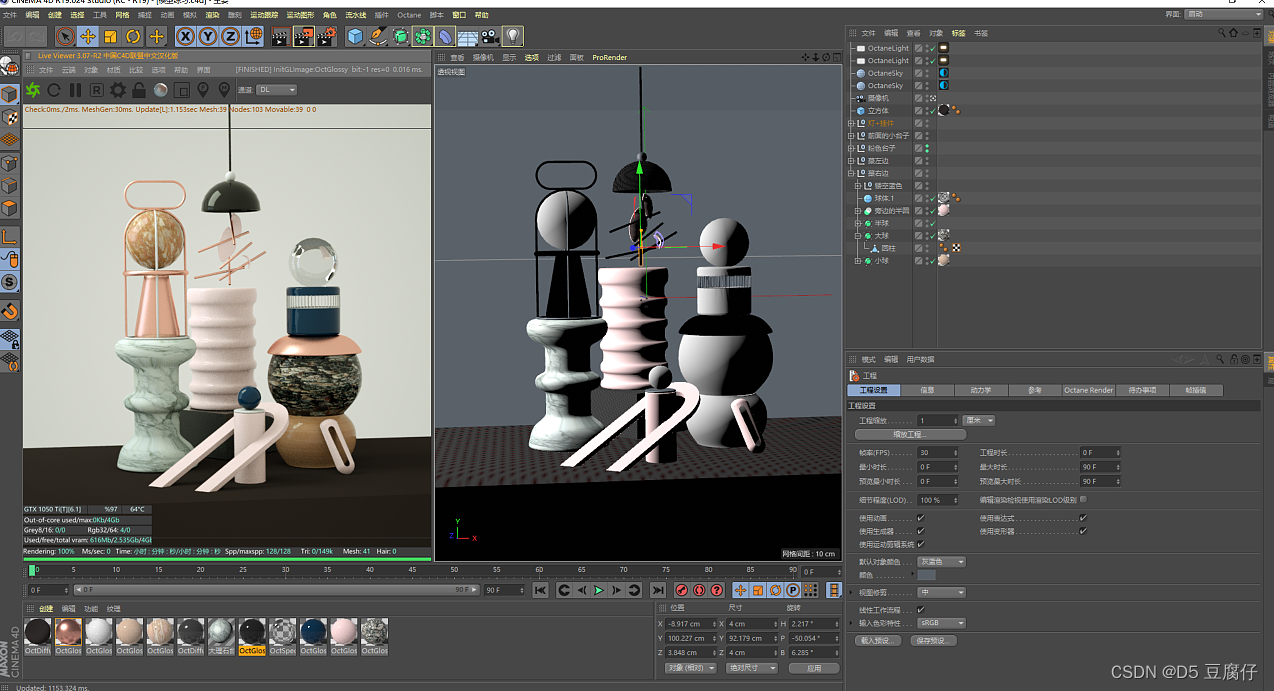Collapse the 最右边 group
1274x691 pixels.
click(x=851, y=173)
